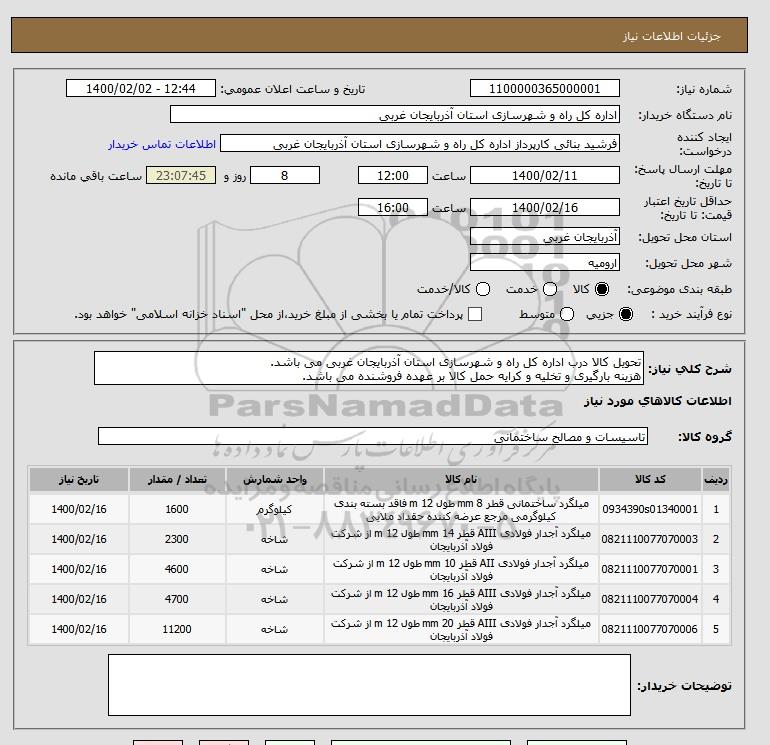
Task: Click quantity 4700 in row 4
Action: [177, 599]
